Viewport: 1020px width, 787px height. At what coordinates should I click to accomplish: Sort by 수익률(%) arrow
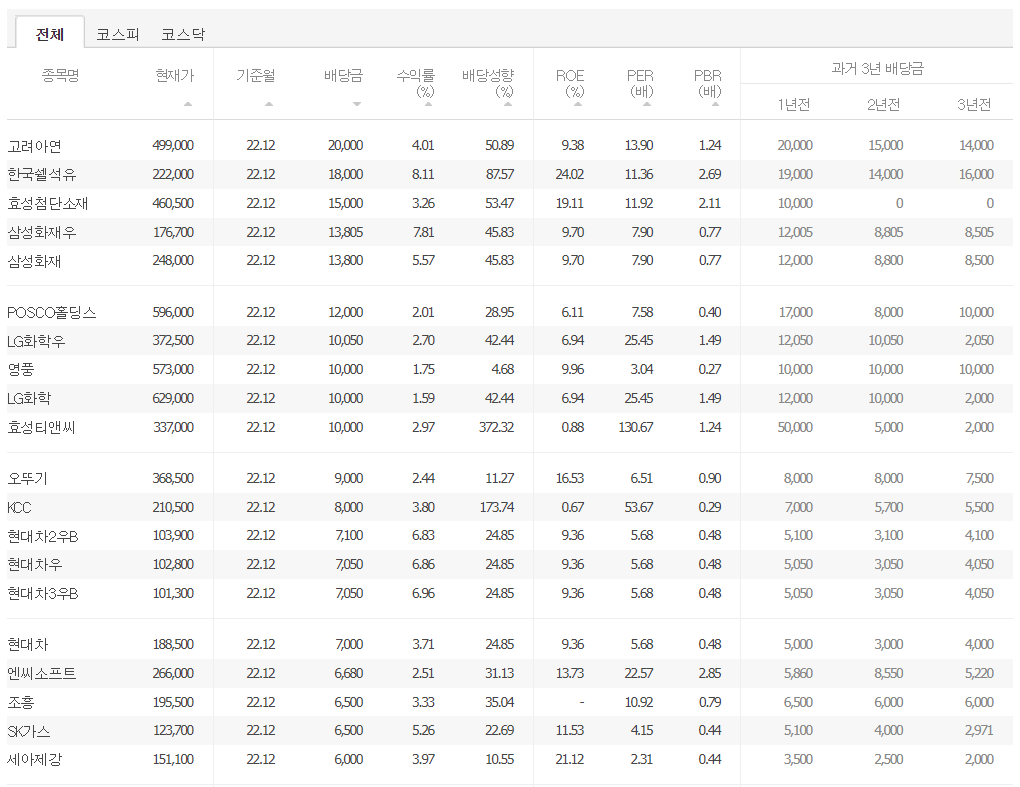(428, 104)
